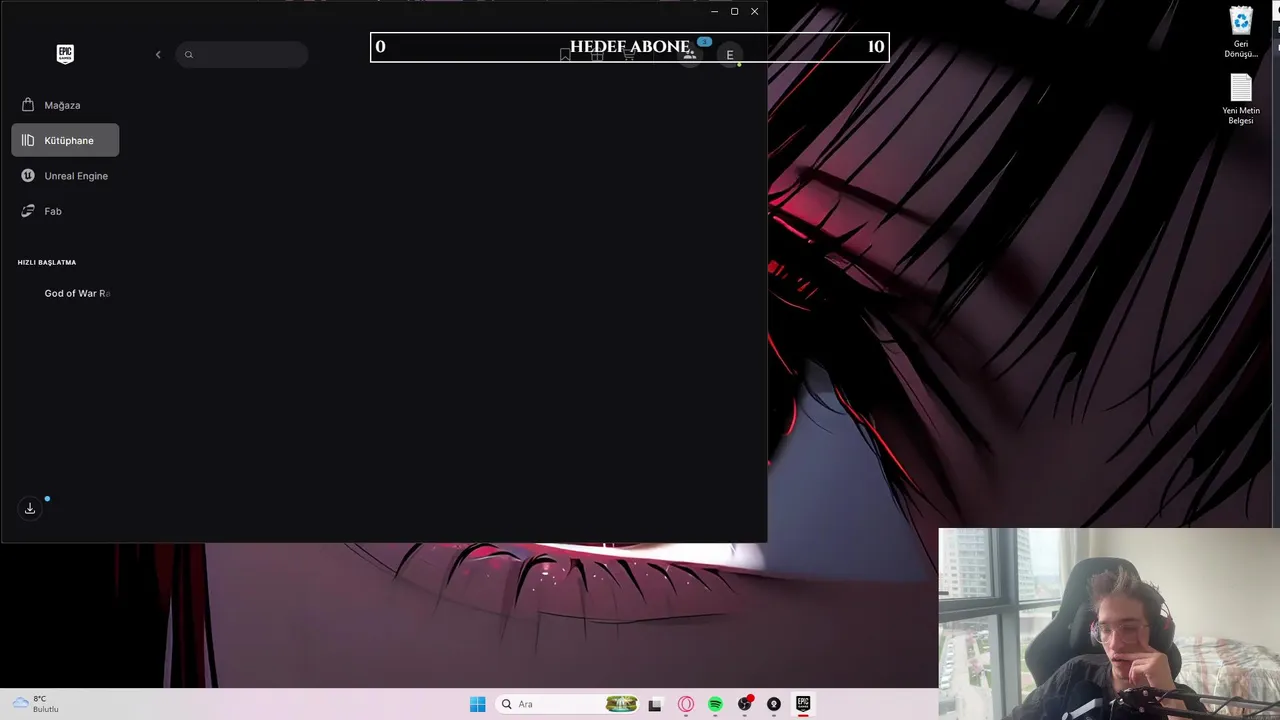Open Task View on the taskbar
Viewport: 1280px width, 720px height.
pyautogui.click(x=655, y=704)
